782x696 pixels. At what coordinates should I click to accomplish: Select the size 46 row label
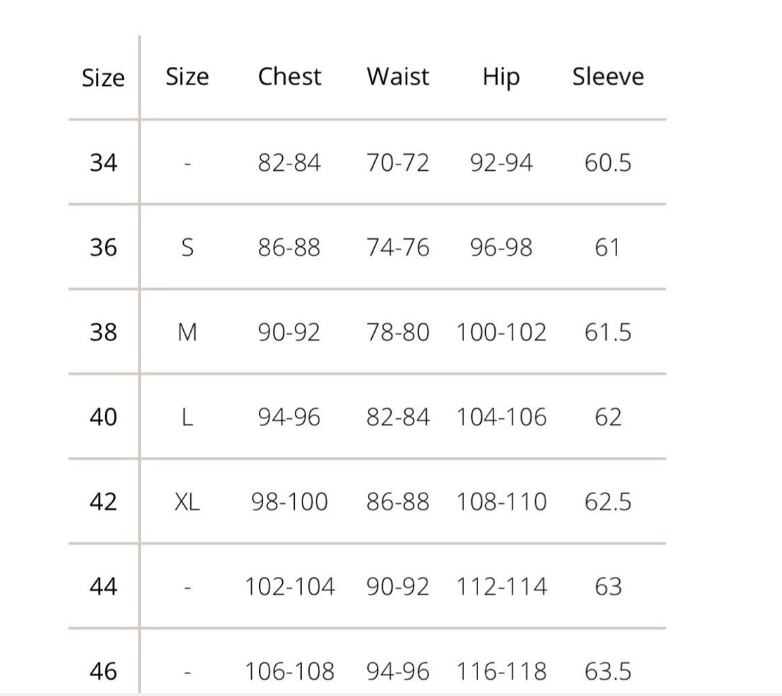coord(103,672)
